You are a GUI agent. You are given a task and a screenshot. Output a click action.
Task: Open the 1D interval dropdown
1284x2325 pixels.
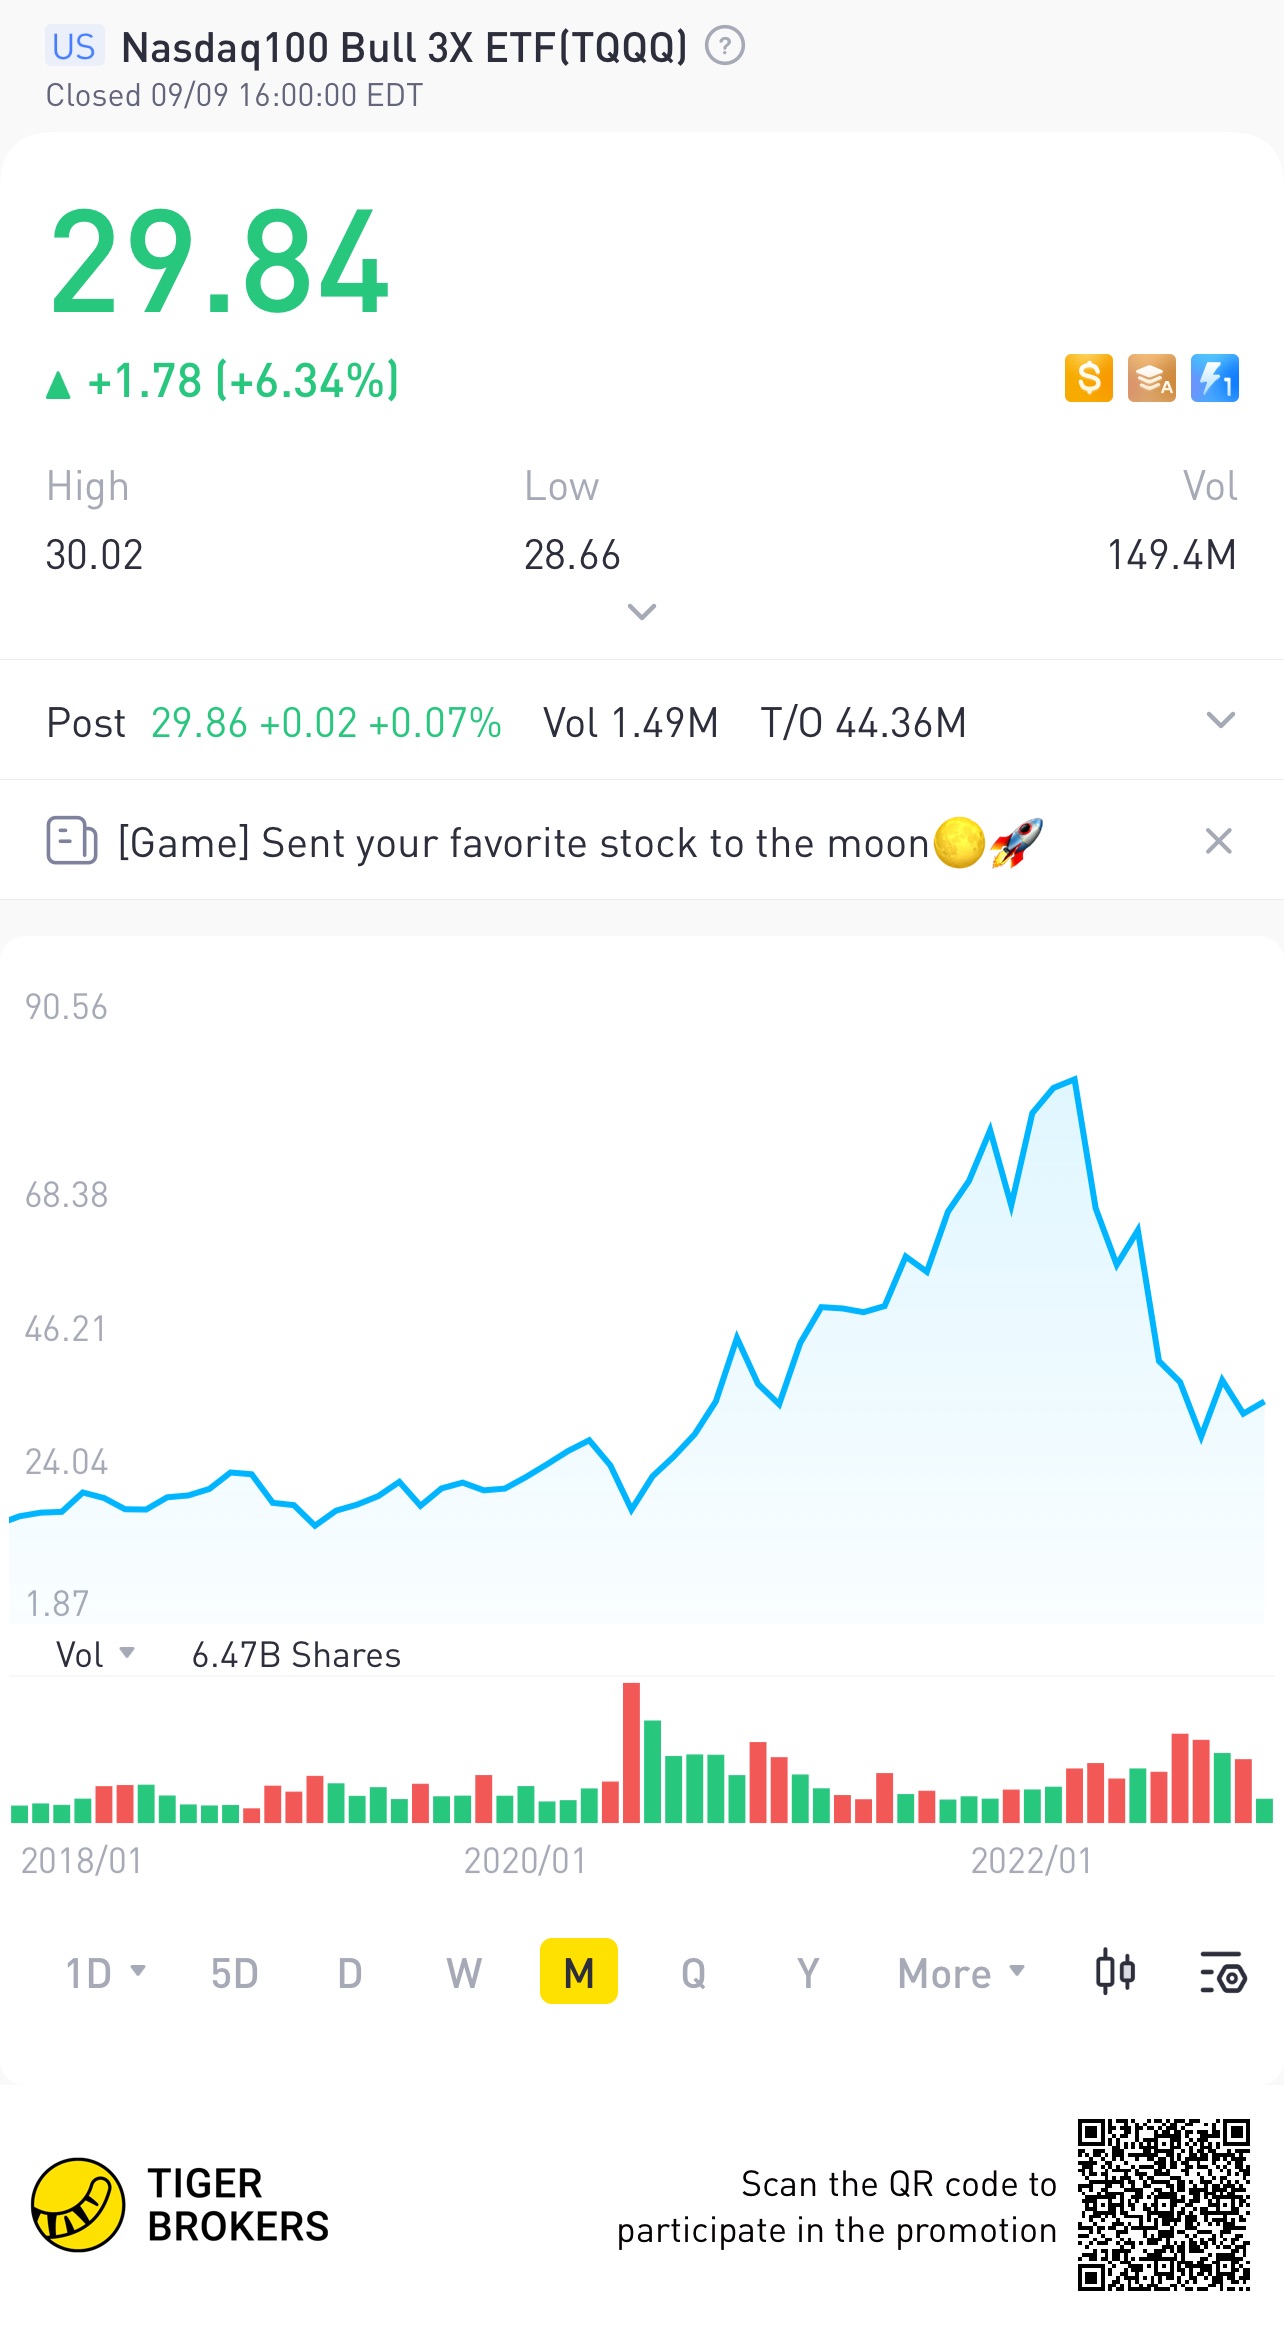pos(106,1973)
